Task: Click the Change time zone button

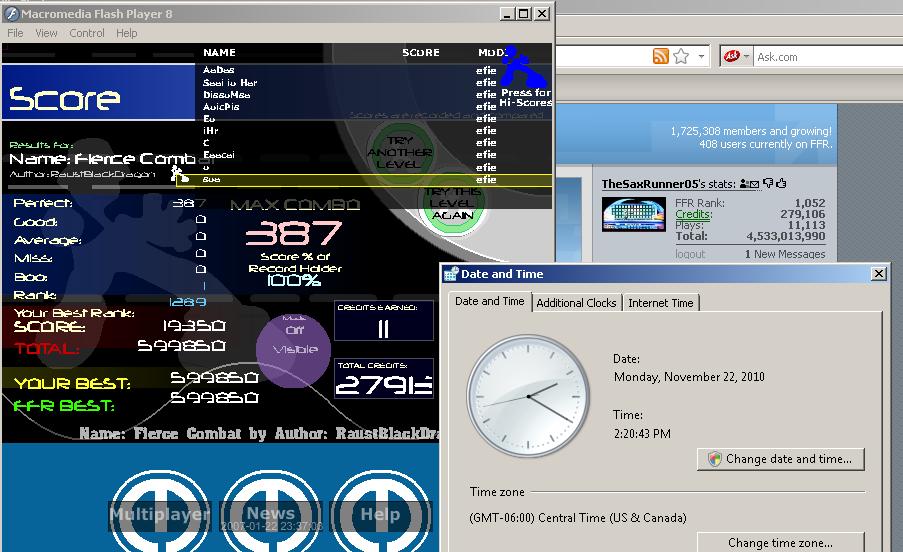Action: tap(780, 542)
